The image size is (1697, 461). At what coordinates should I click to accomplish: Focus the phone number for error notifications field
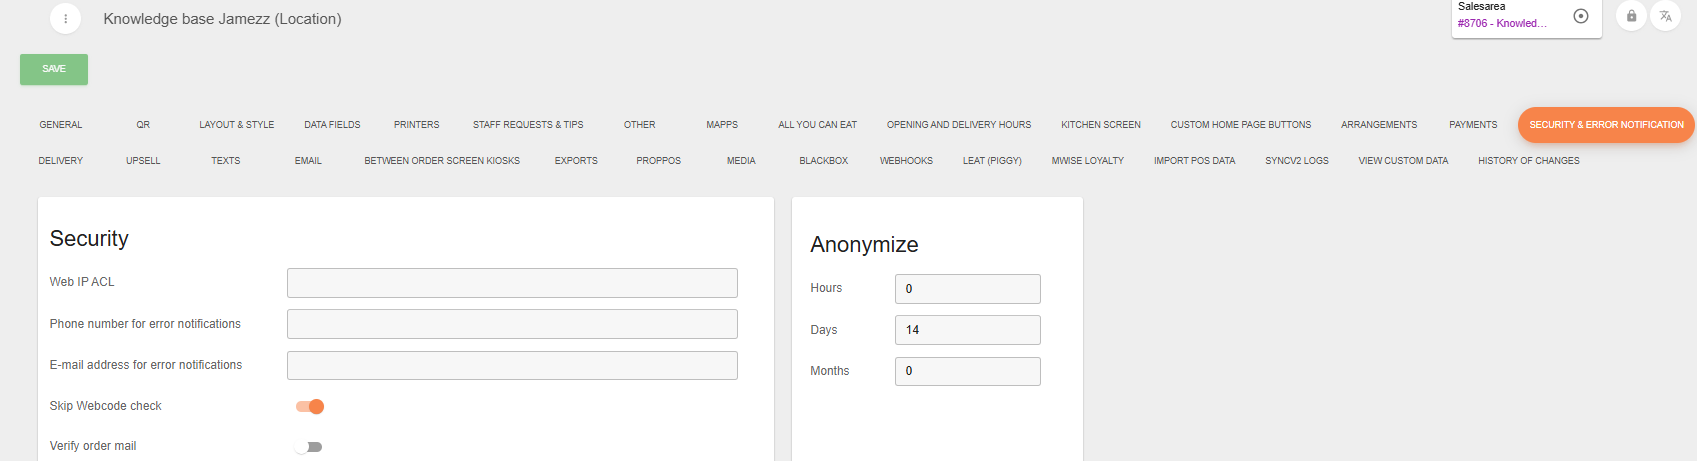click(x=512, y=324)
